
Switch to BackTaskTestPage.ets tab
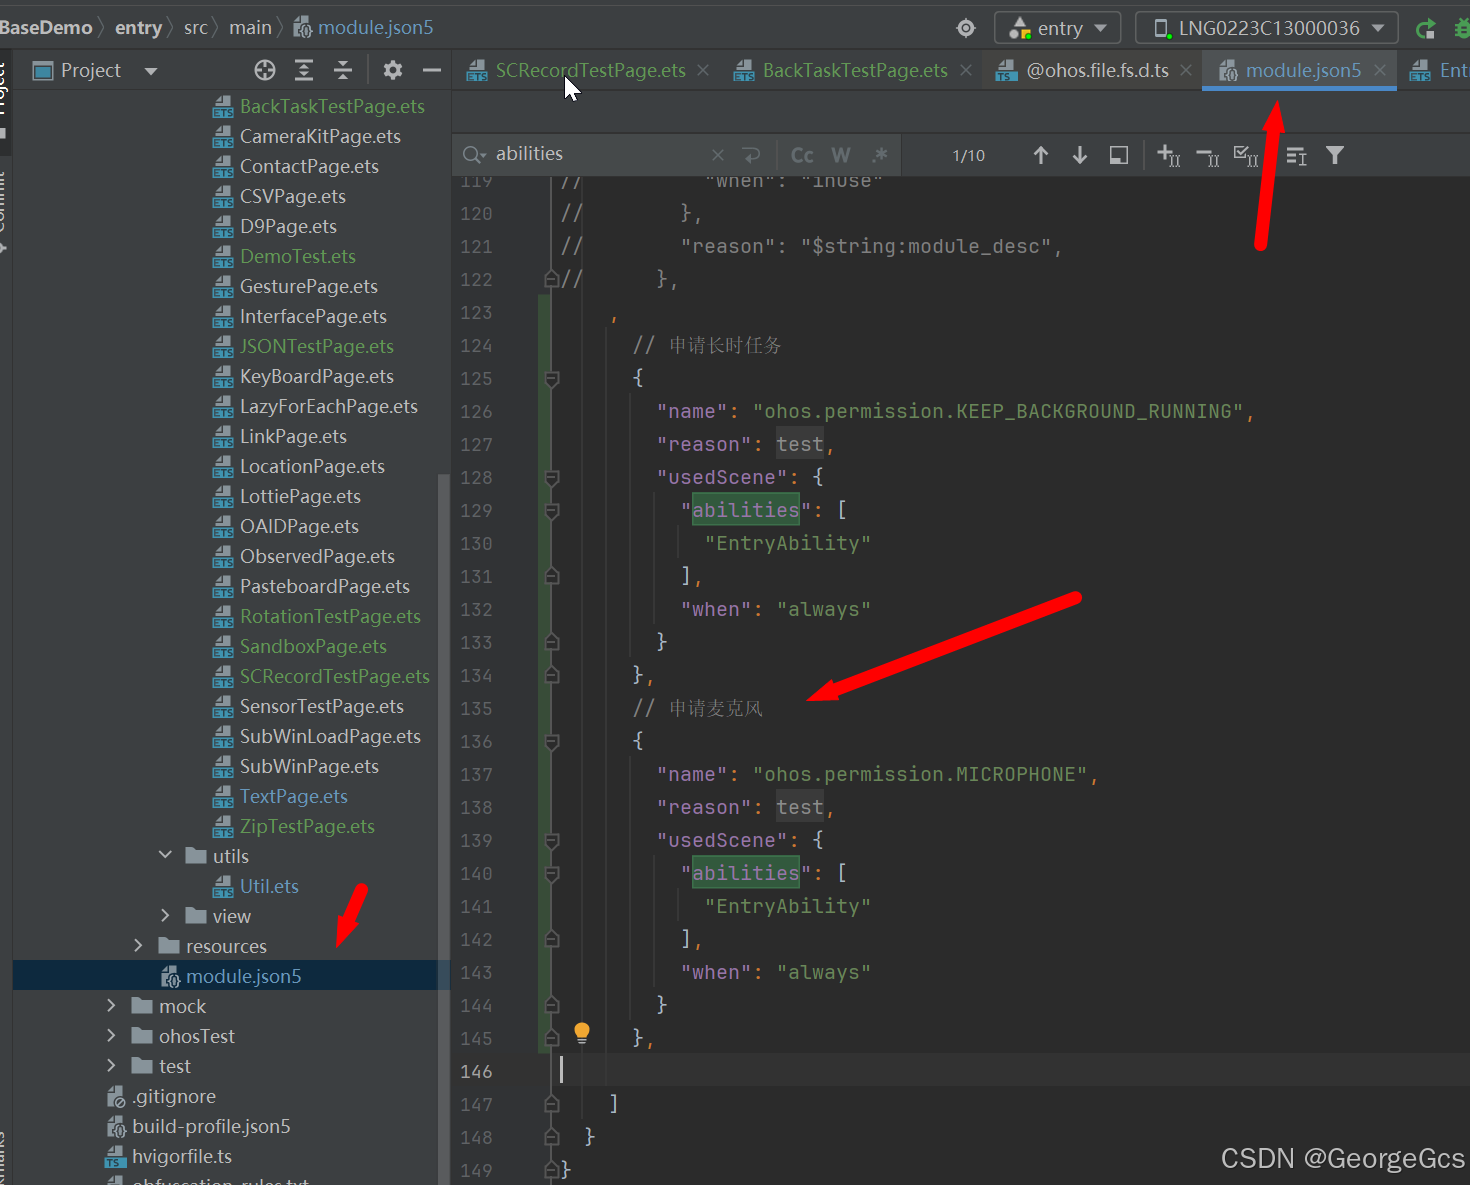point(855,70)
